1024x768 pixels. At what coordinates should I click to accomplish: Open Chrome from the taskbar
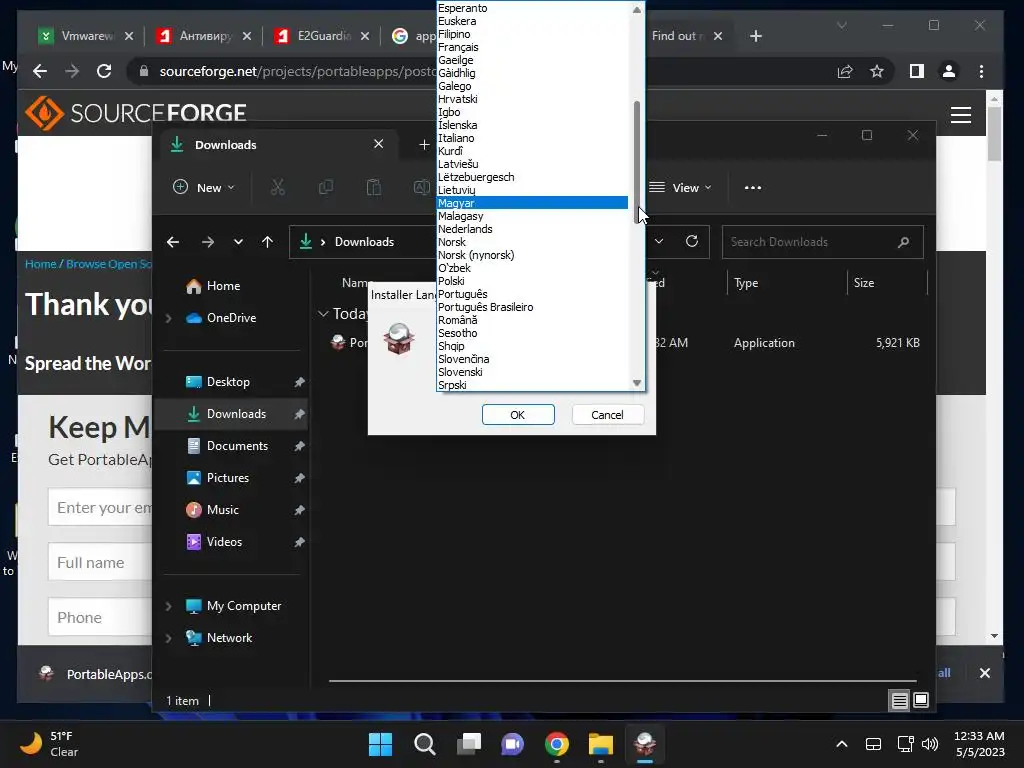point(556,744)
